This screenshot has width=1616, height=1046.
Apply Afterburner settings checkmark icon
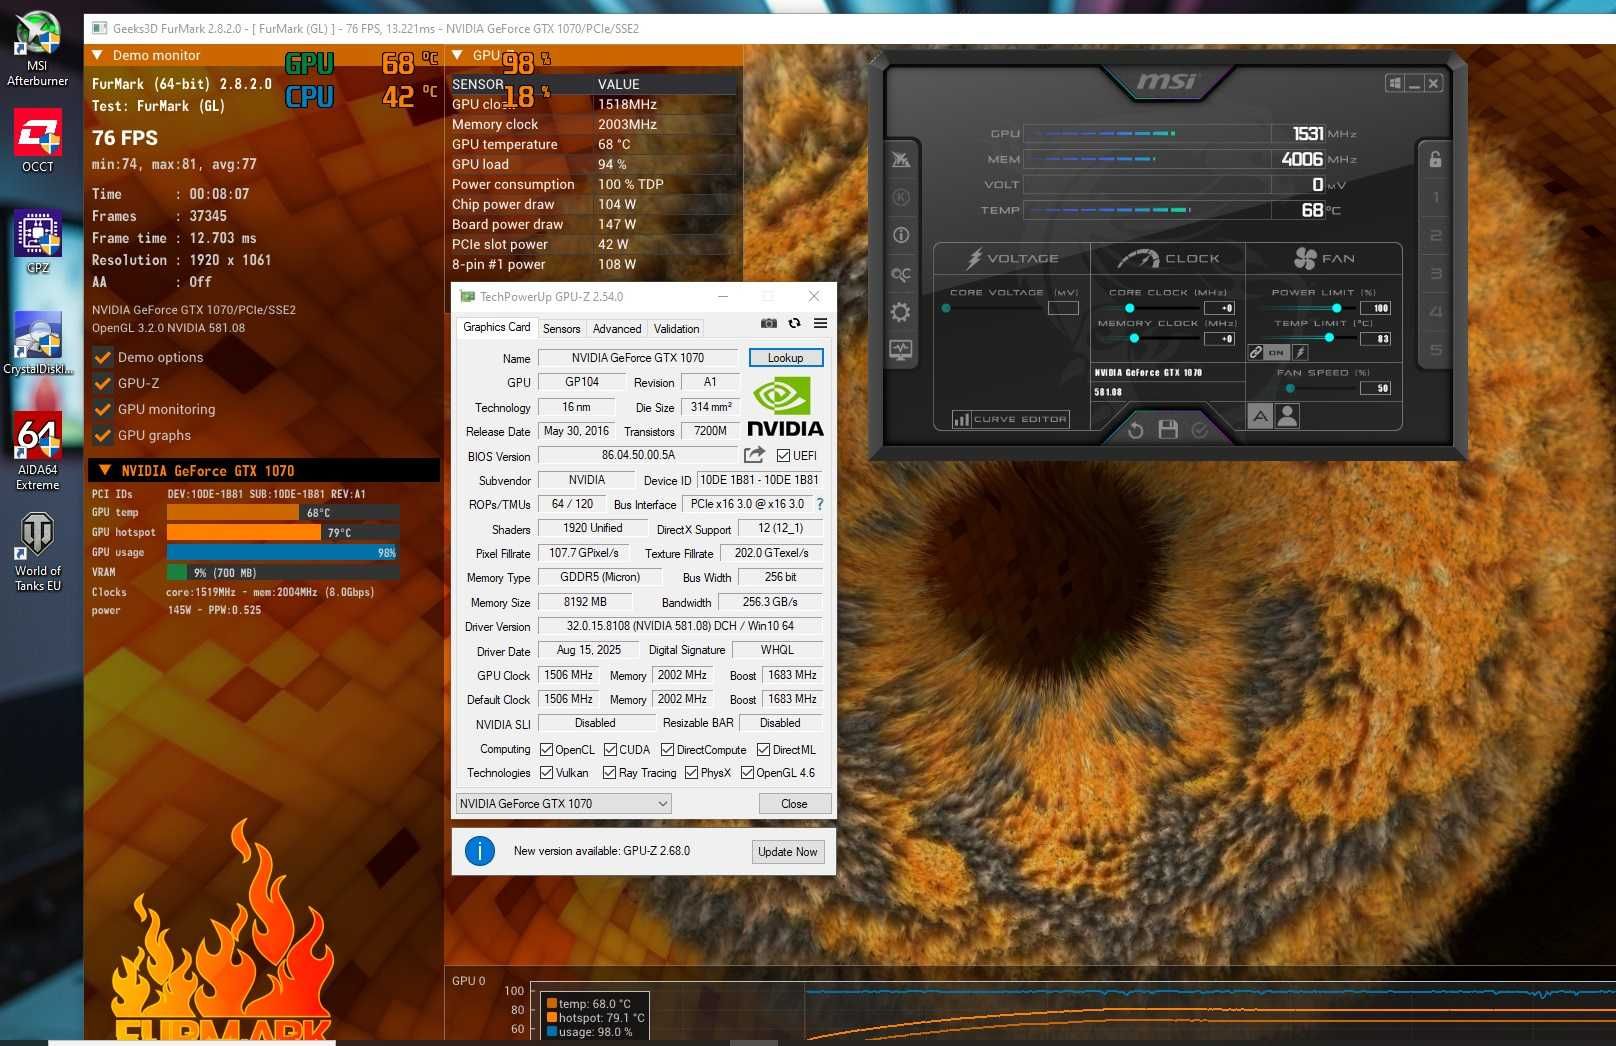point(1200,430)
